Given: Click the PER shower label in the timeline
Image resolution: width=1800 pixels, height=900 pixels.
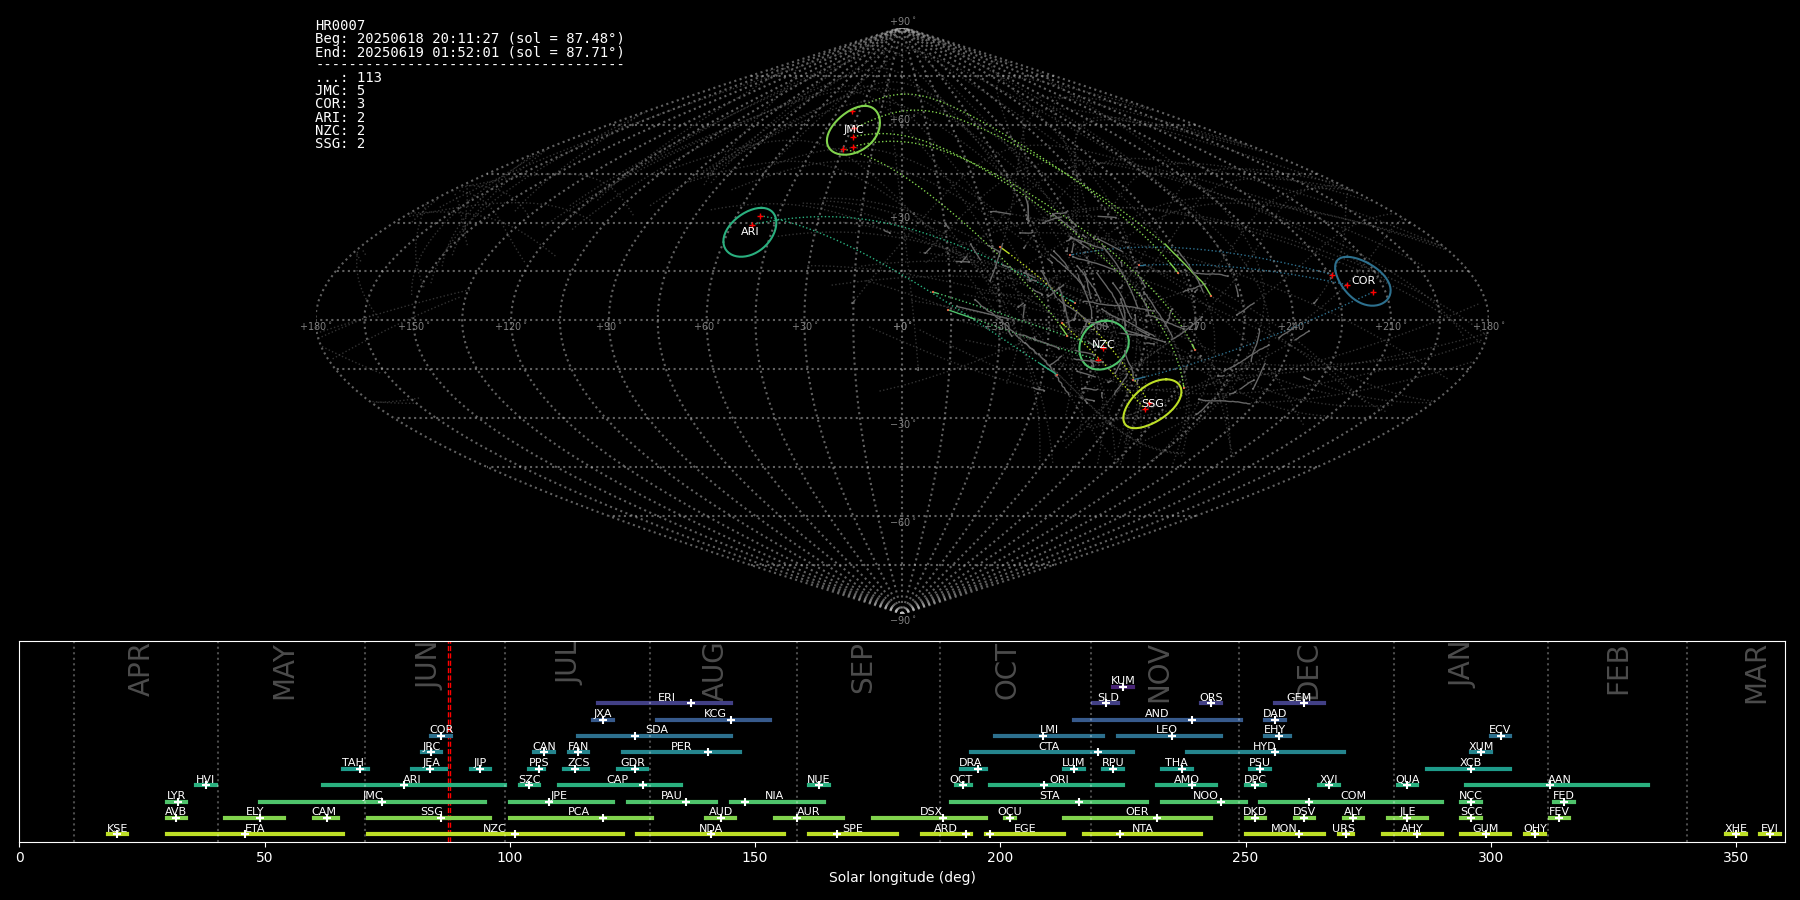Looking at the screenshot, I should 681,747.
